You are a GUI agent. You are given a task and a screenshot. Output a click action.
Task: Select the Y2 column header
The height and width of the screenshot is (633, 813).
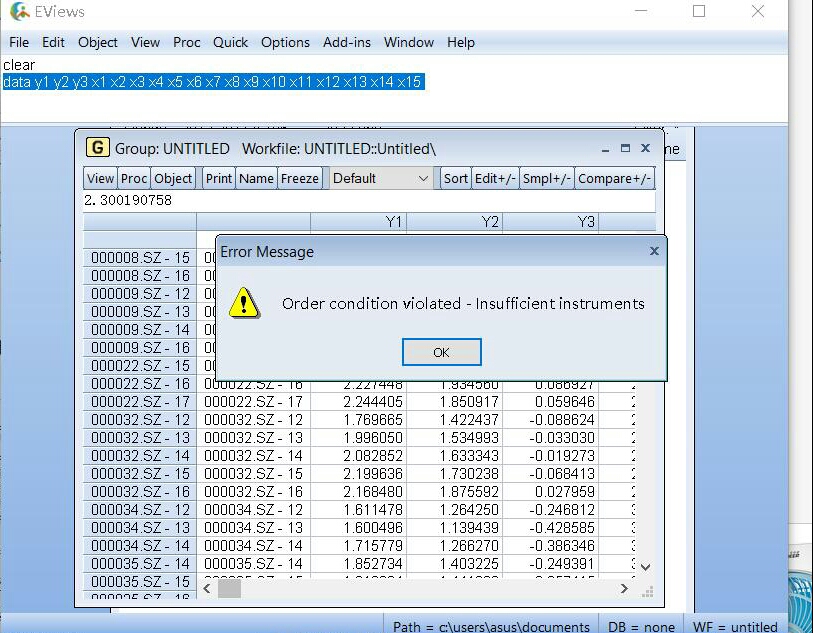pos(454,222)
